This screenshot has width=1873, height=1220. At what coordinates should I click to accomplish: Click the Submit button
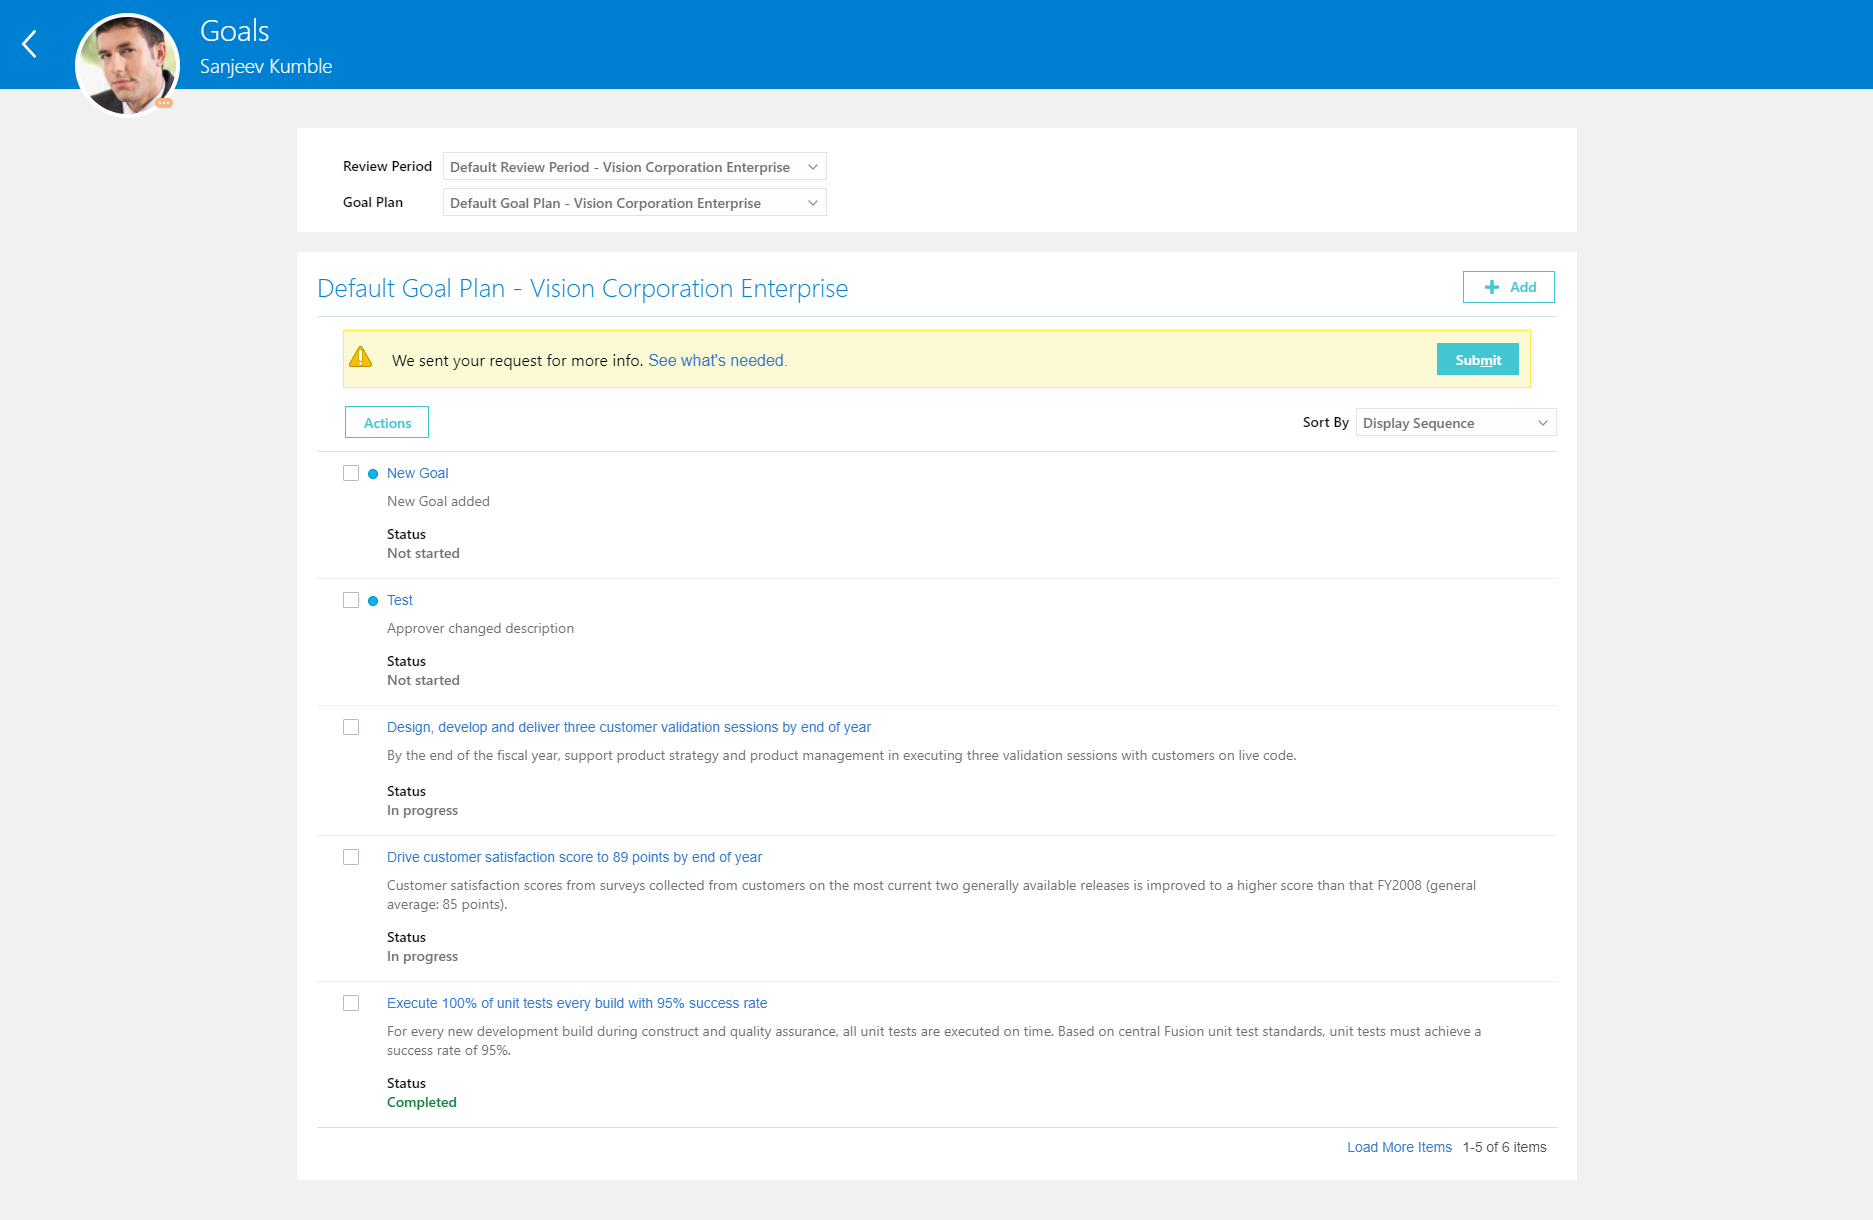click(1477, 359)
